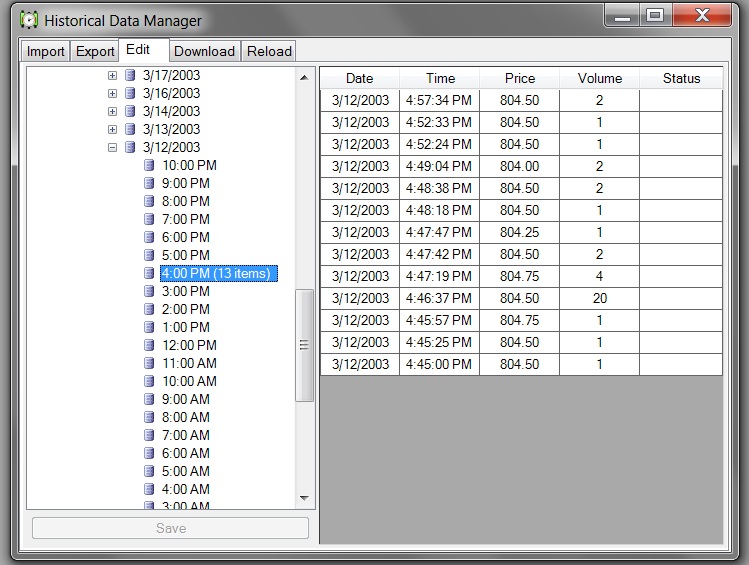
Task: Click the 4:57:34 PM time cell
Action: click(439, 100)
